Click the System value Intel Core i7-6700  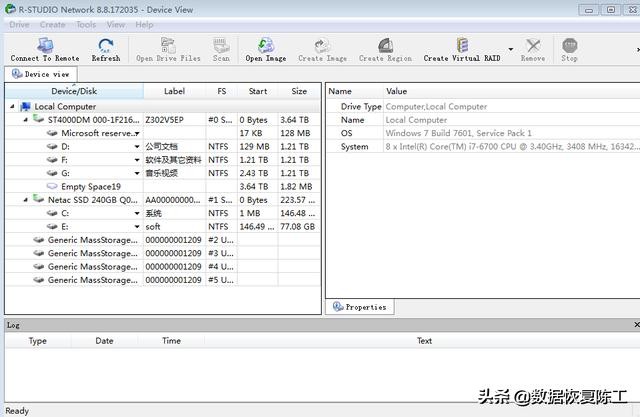pos(512,147)
